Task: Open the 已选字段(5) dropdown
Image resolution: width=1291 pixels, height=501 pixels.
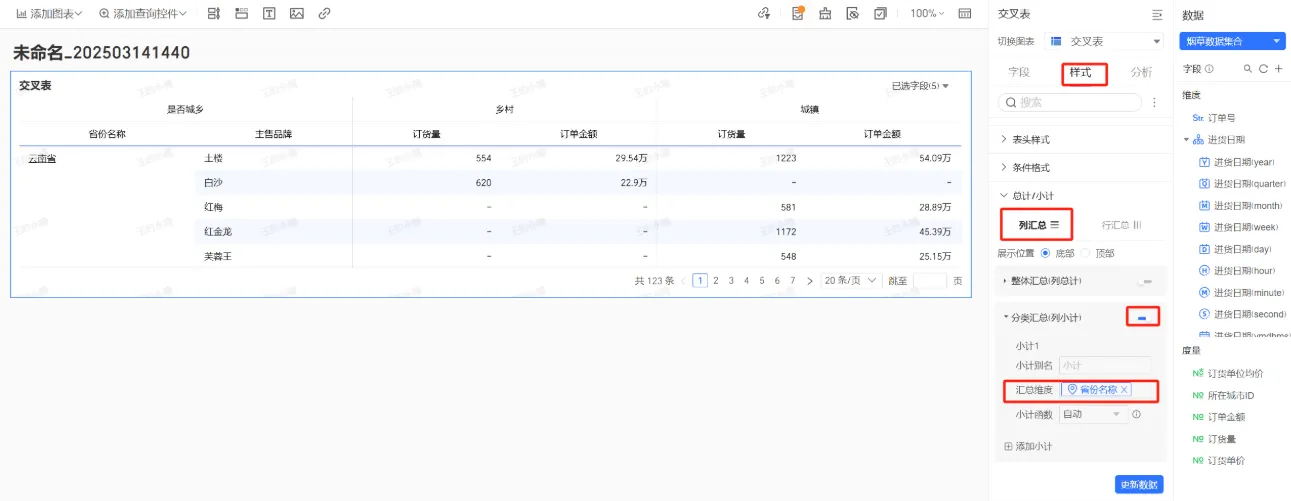Action: [920, 86]
